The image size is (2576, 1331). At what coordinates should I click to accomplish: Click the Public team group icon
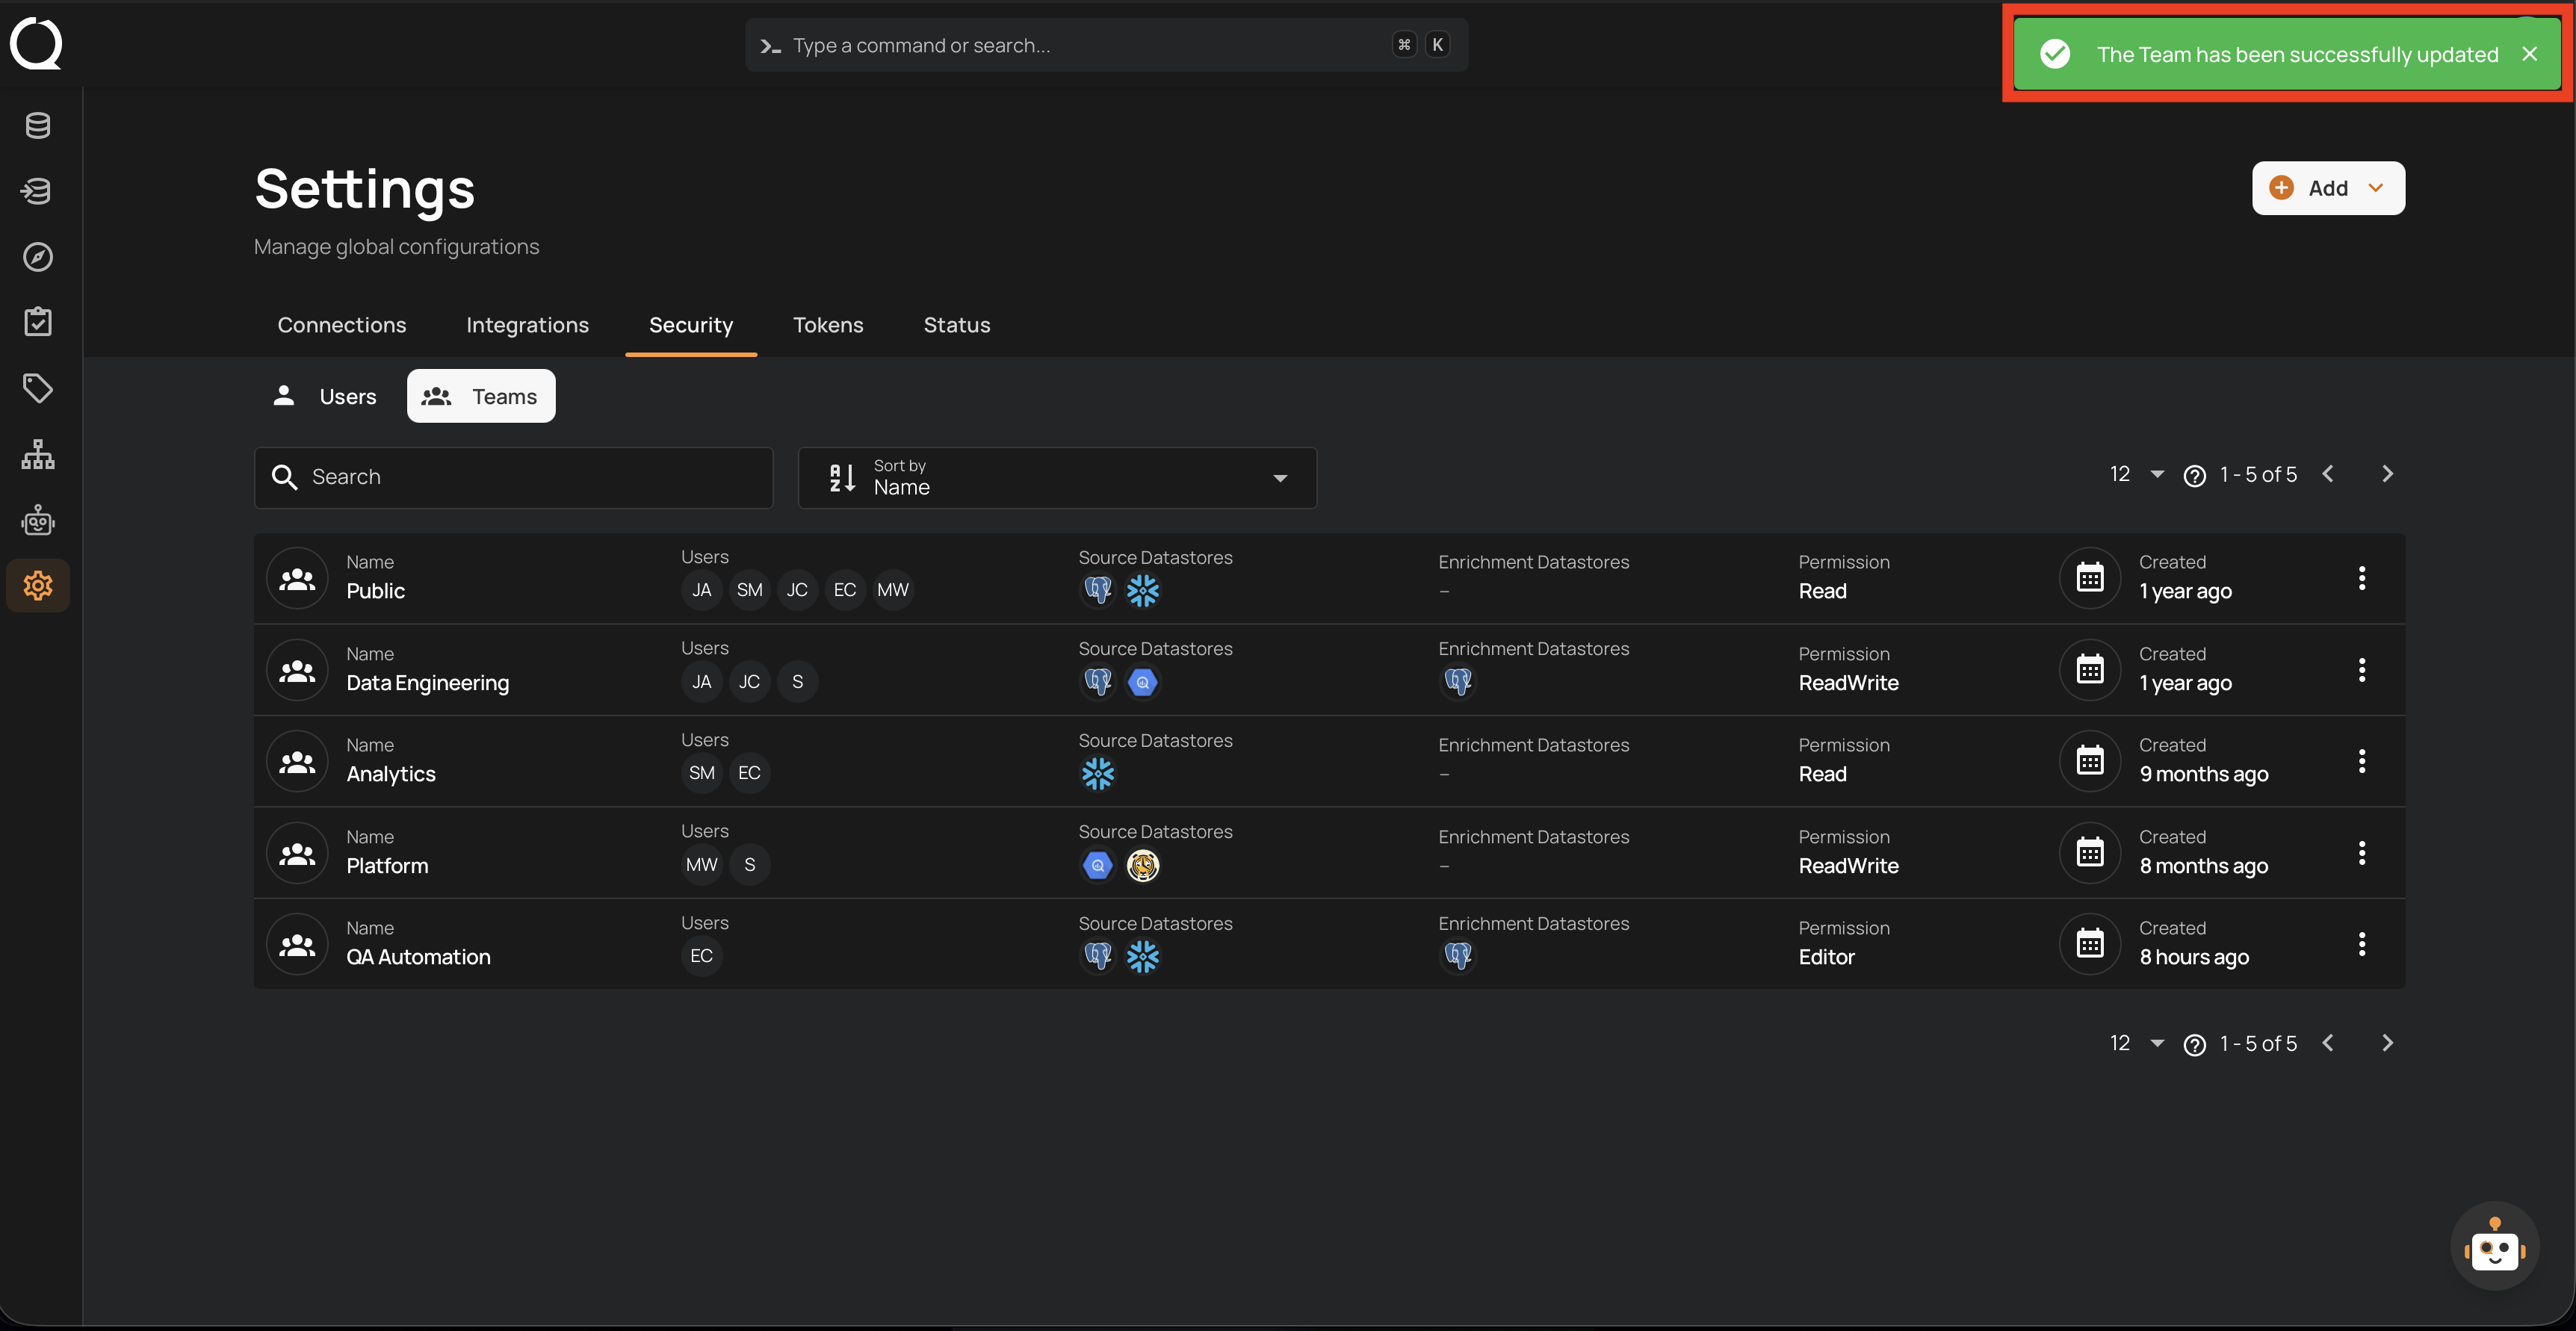(x=297, y=578)
